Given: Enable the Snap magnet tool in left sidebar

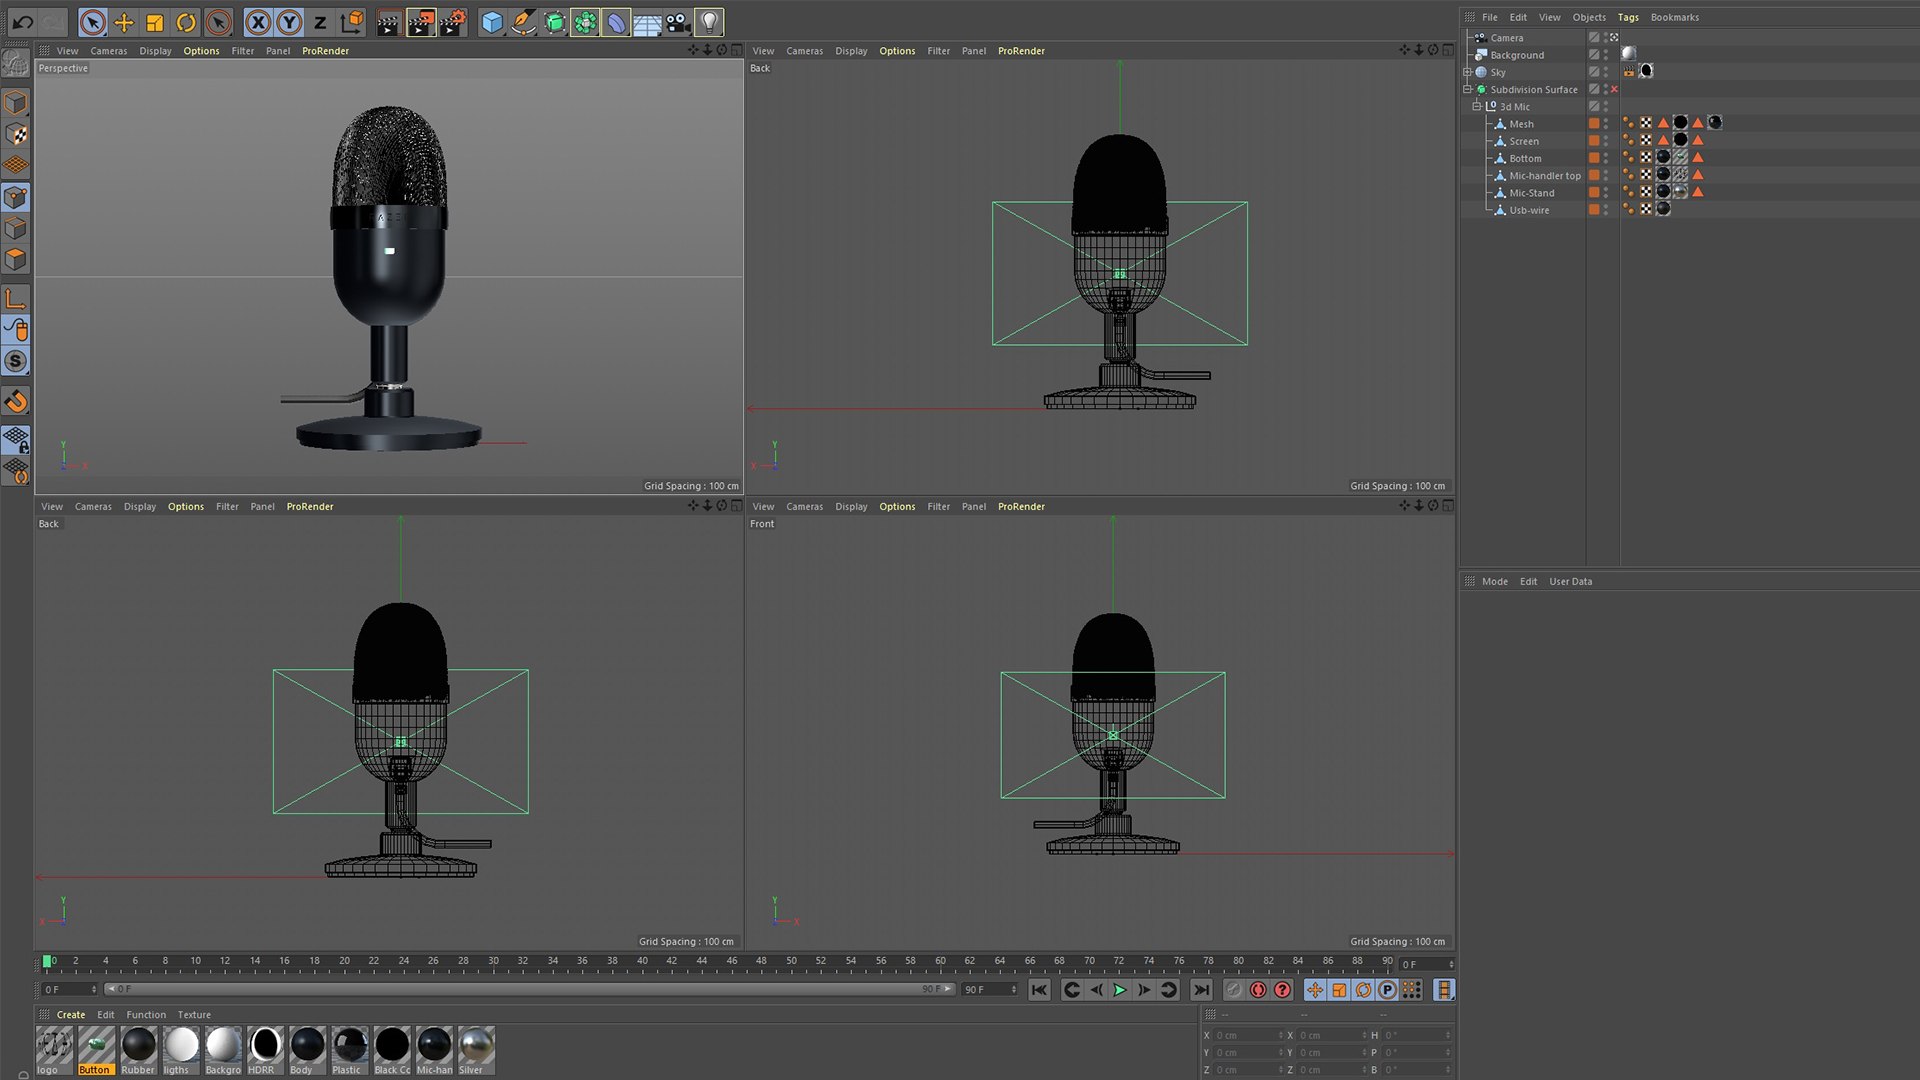Looking at the screenshot, I should 16,401.
